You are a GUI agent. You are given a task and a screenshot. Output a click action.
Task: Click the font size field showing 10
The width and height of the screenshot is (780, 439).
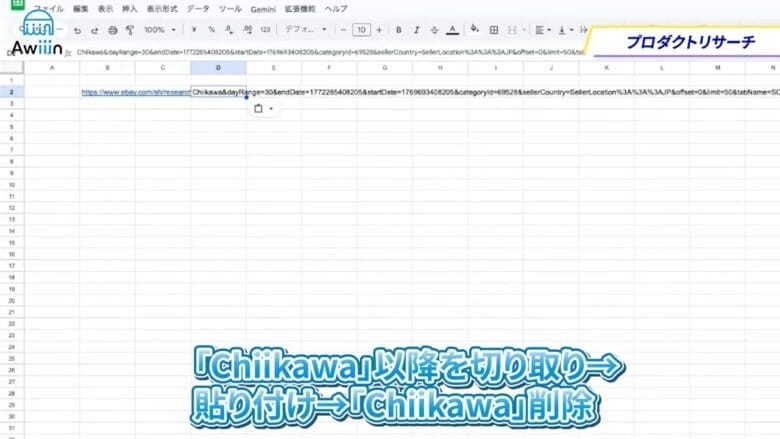click(x=362, y=30)
